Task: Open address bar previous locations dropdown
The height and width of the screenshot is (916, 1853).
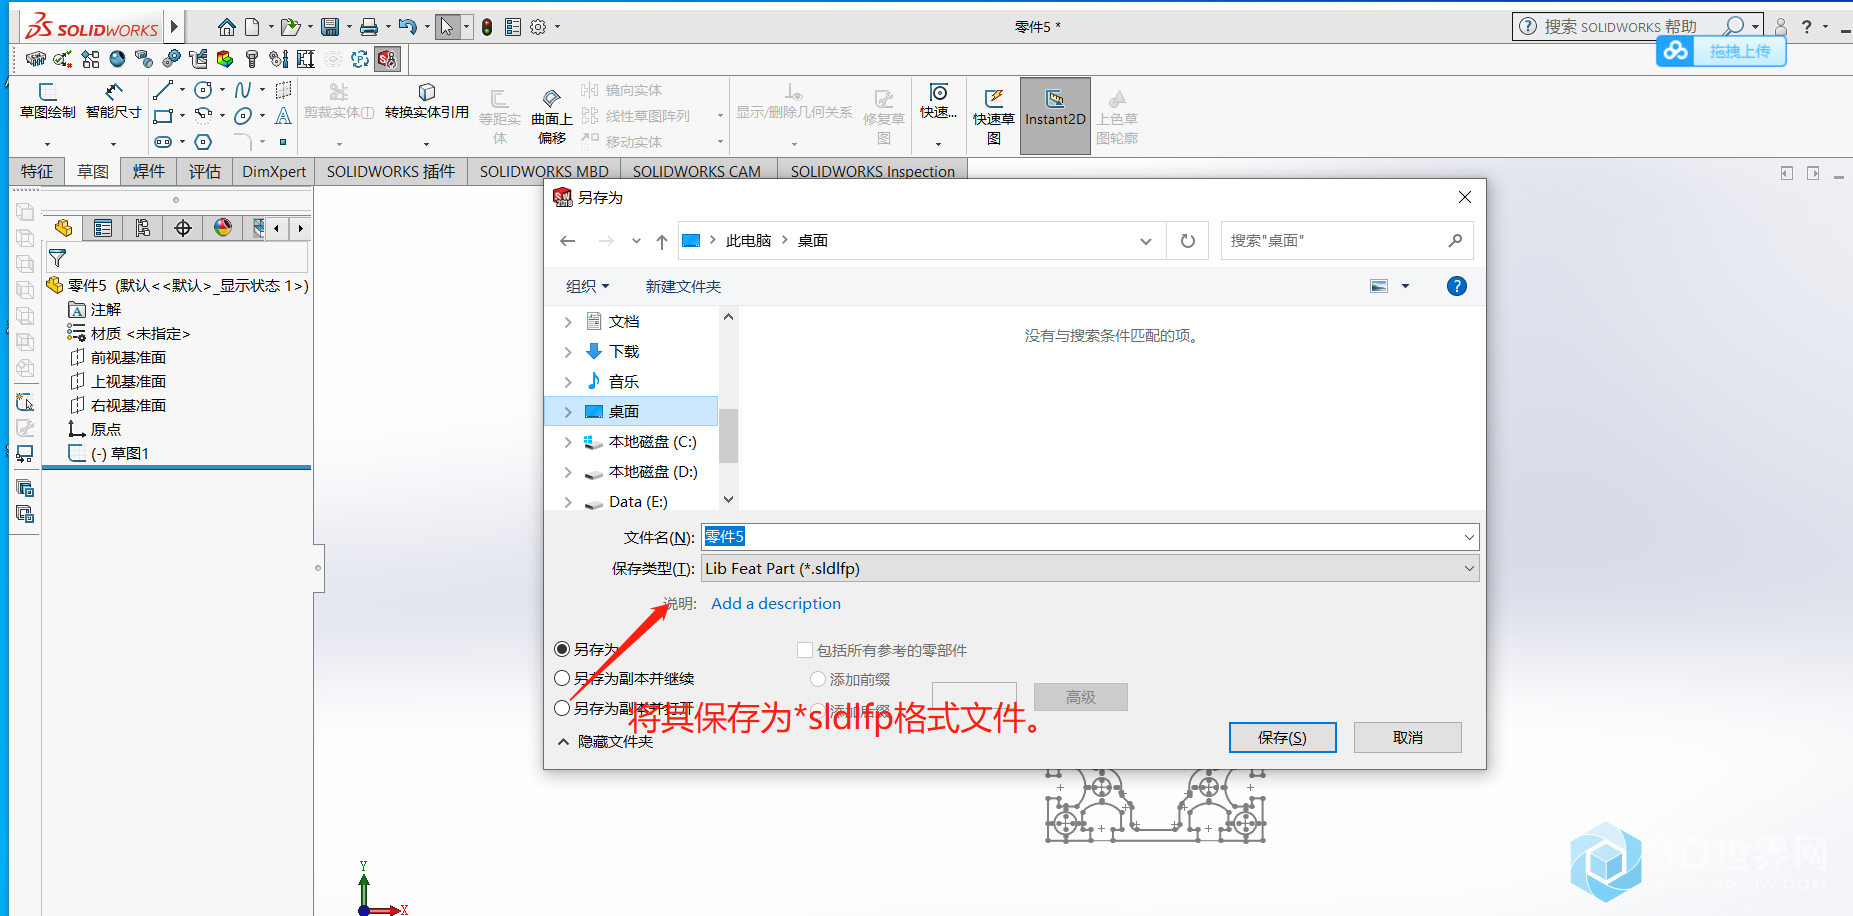Action: [1146, 241]
